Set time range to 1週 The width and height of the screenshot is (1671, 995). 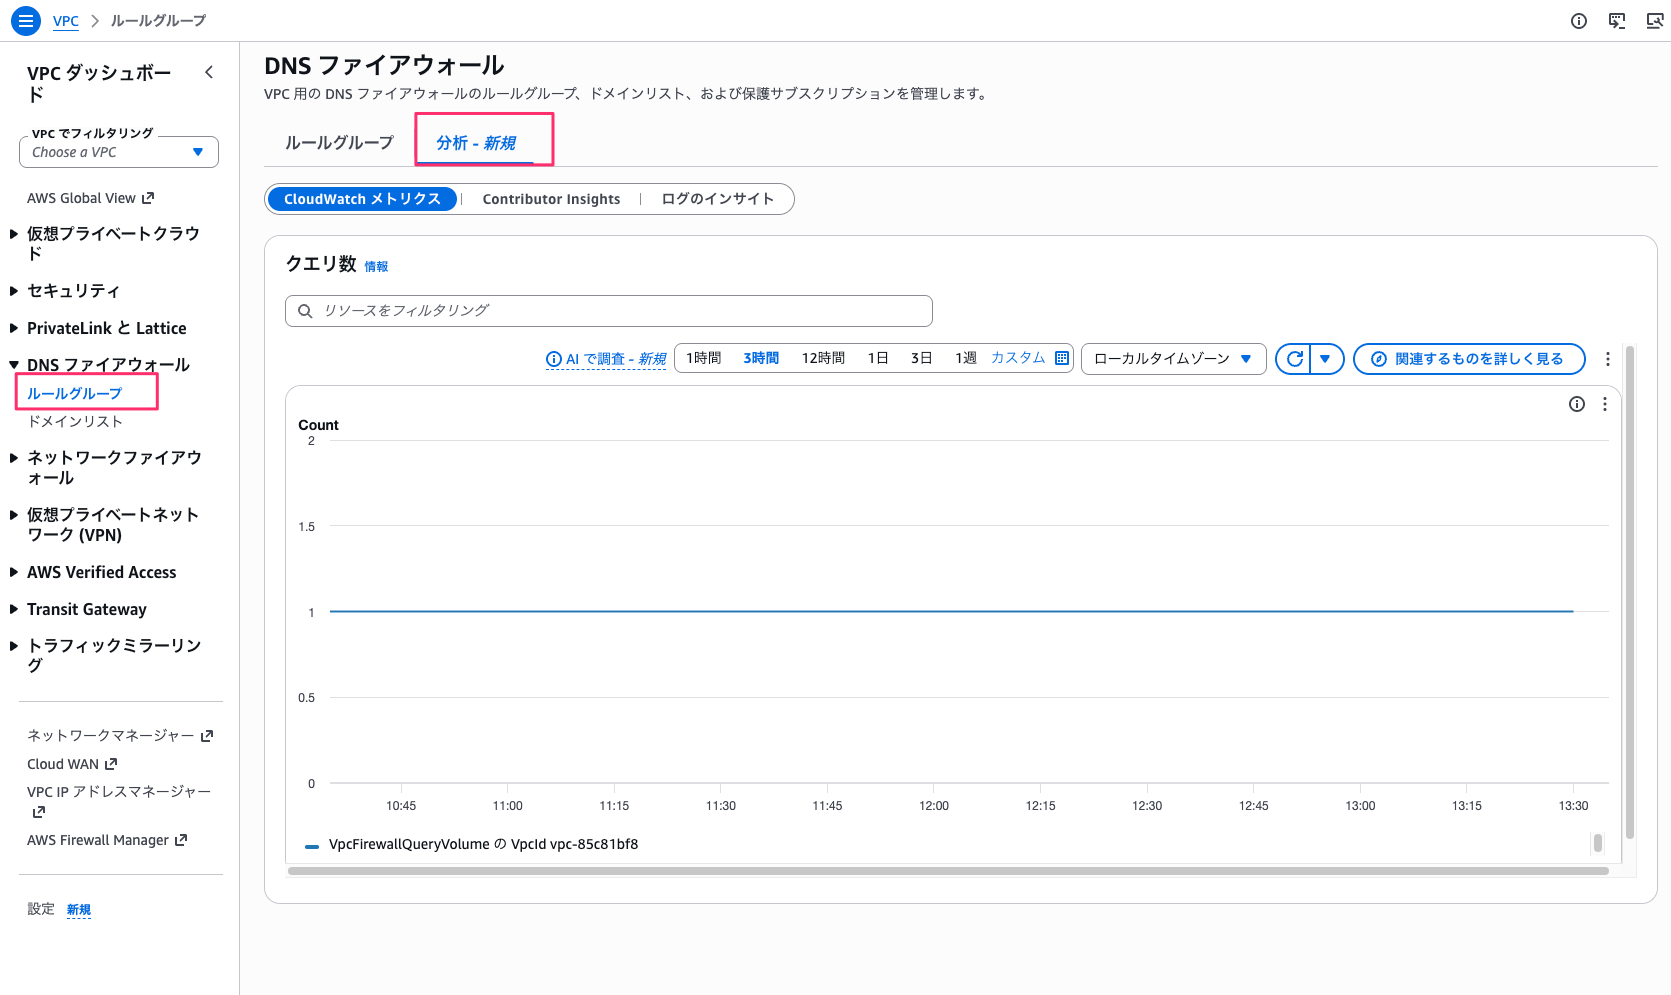(965, 358)
